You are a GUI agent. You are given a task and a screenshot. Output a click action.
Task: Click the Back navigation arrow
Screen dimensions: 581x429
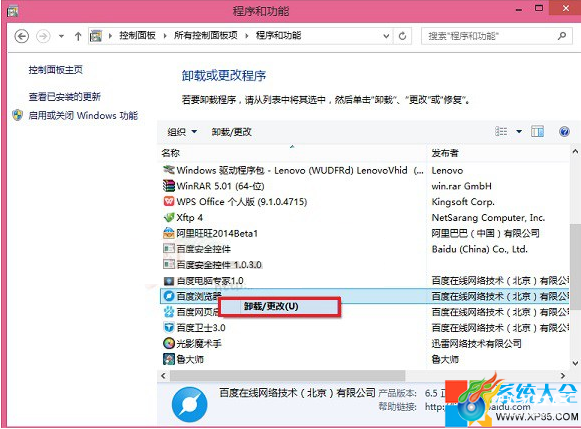tap(21, 36)
